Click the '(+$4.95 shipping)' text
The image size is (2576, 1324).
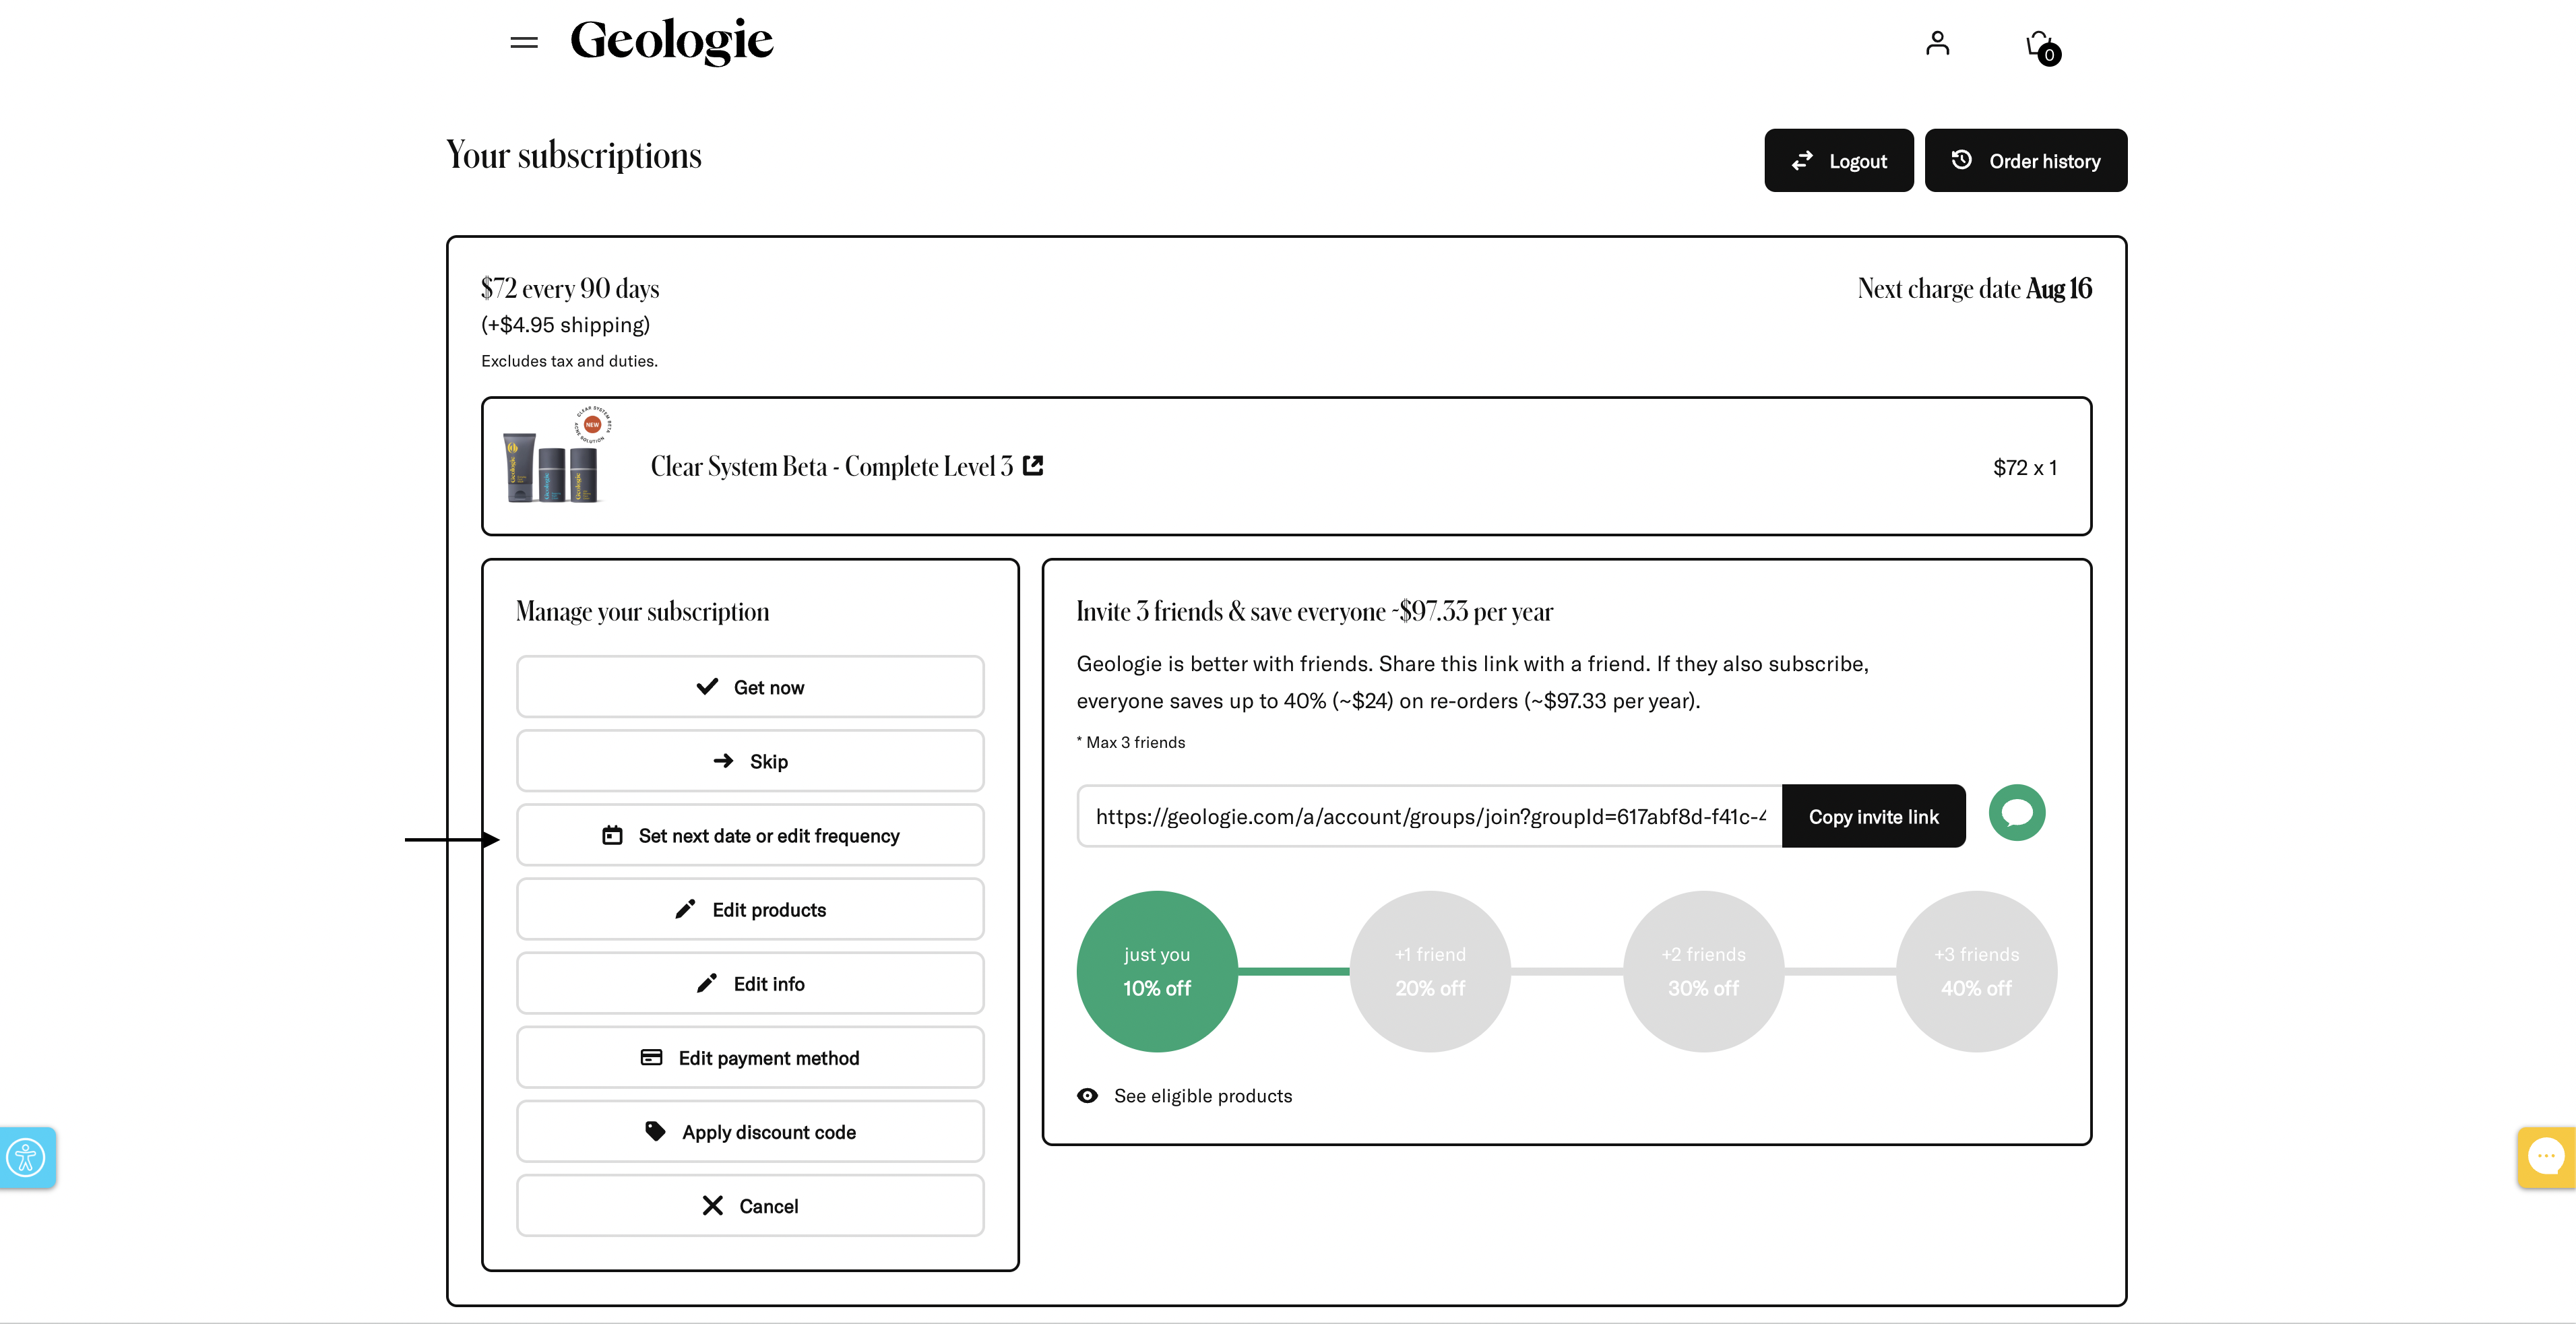click(x=565, y=325)
